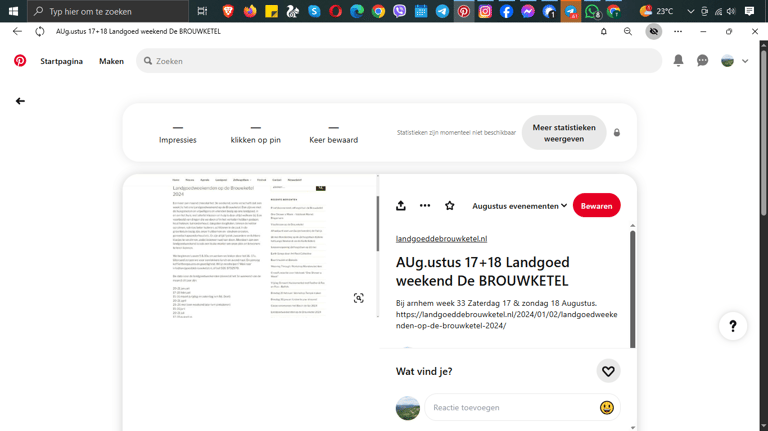
Task: Open Opera from taskbar
Action: [x=336, y=11]
